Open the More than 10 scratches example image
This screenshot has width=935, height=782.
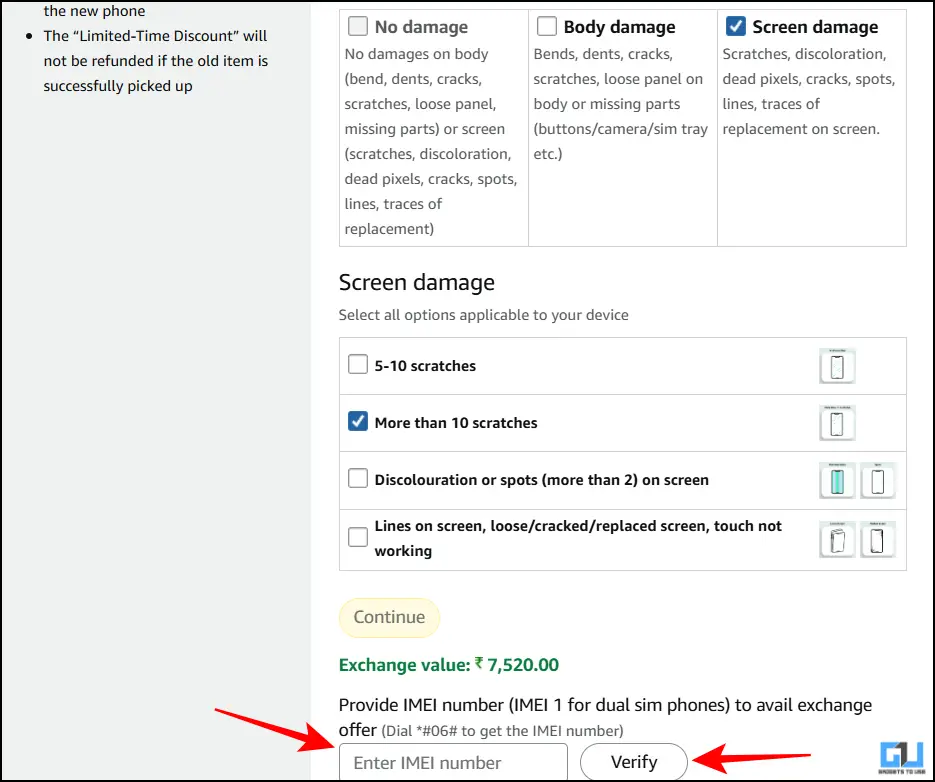(837, 423)
